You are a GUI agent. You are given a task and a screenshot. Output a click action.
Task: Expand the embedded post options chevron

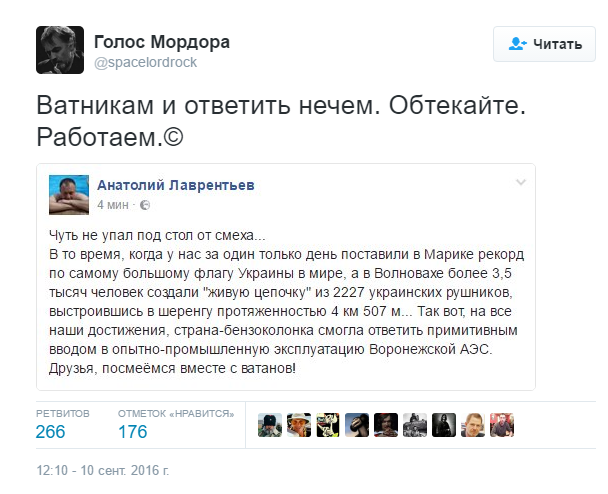coord(520,182)
